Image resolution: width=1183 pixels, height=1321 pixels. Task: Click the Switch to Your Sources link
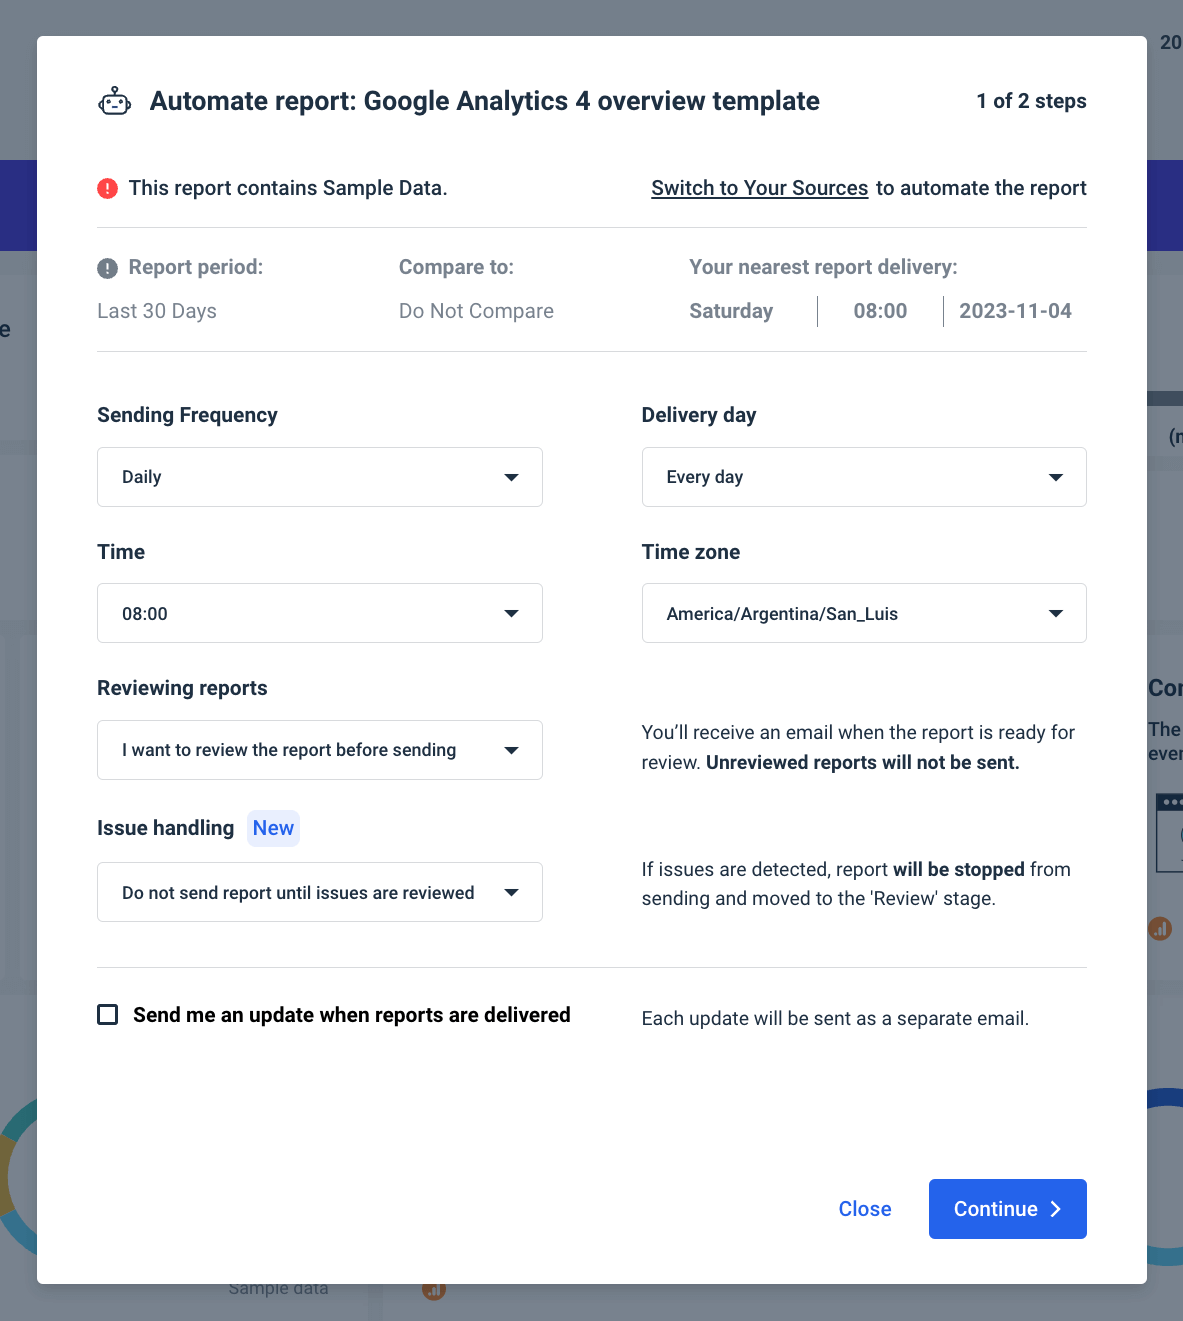pos(759,188)
